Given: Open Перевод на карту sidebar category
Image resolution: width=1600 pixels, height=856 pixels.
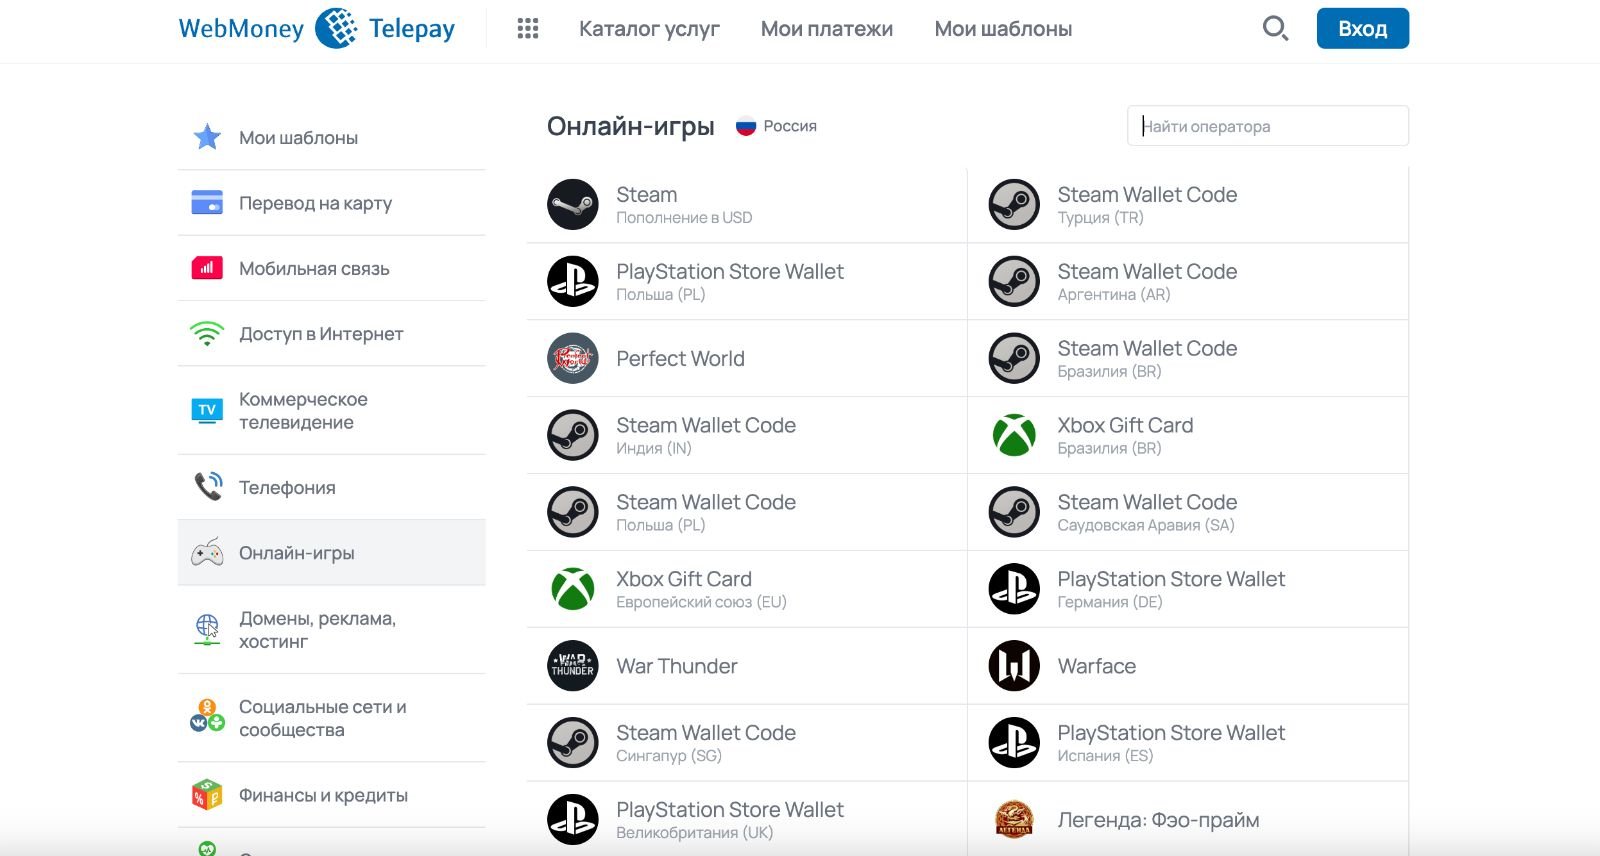Looking at the screenshot, I should point(332,203).
